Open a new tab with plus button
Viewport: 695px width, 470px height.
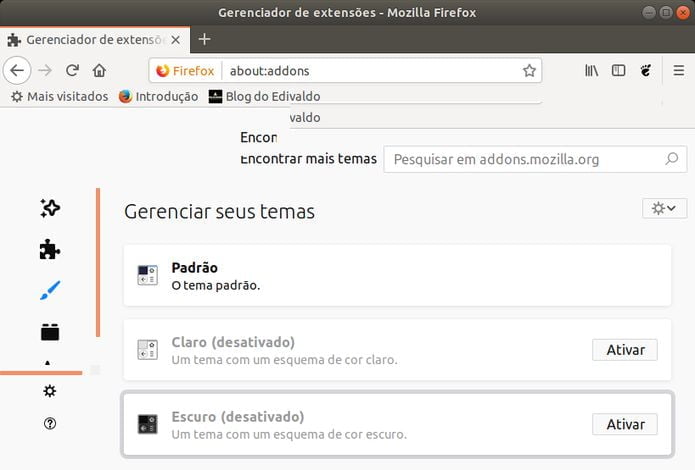tap(204, 39)
